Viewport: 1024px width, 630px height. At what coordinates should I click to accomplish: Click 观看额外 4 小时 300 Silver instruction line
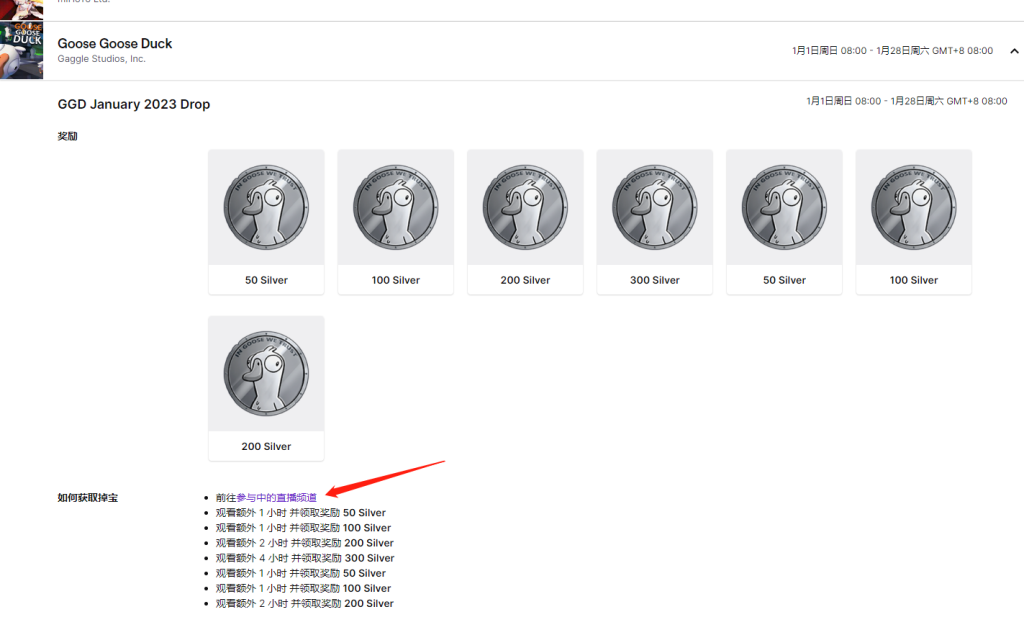305,558
